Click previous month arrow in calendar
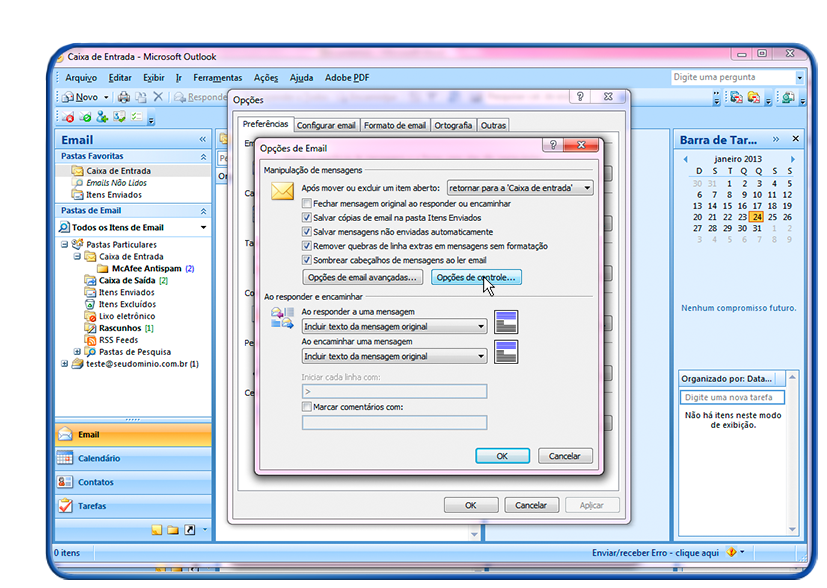This screenshot has height=588, width=827. (x=685, y=159)
